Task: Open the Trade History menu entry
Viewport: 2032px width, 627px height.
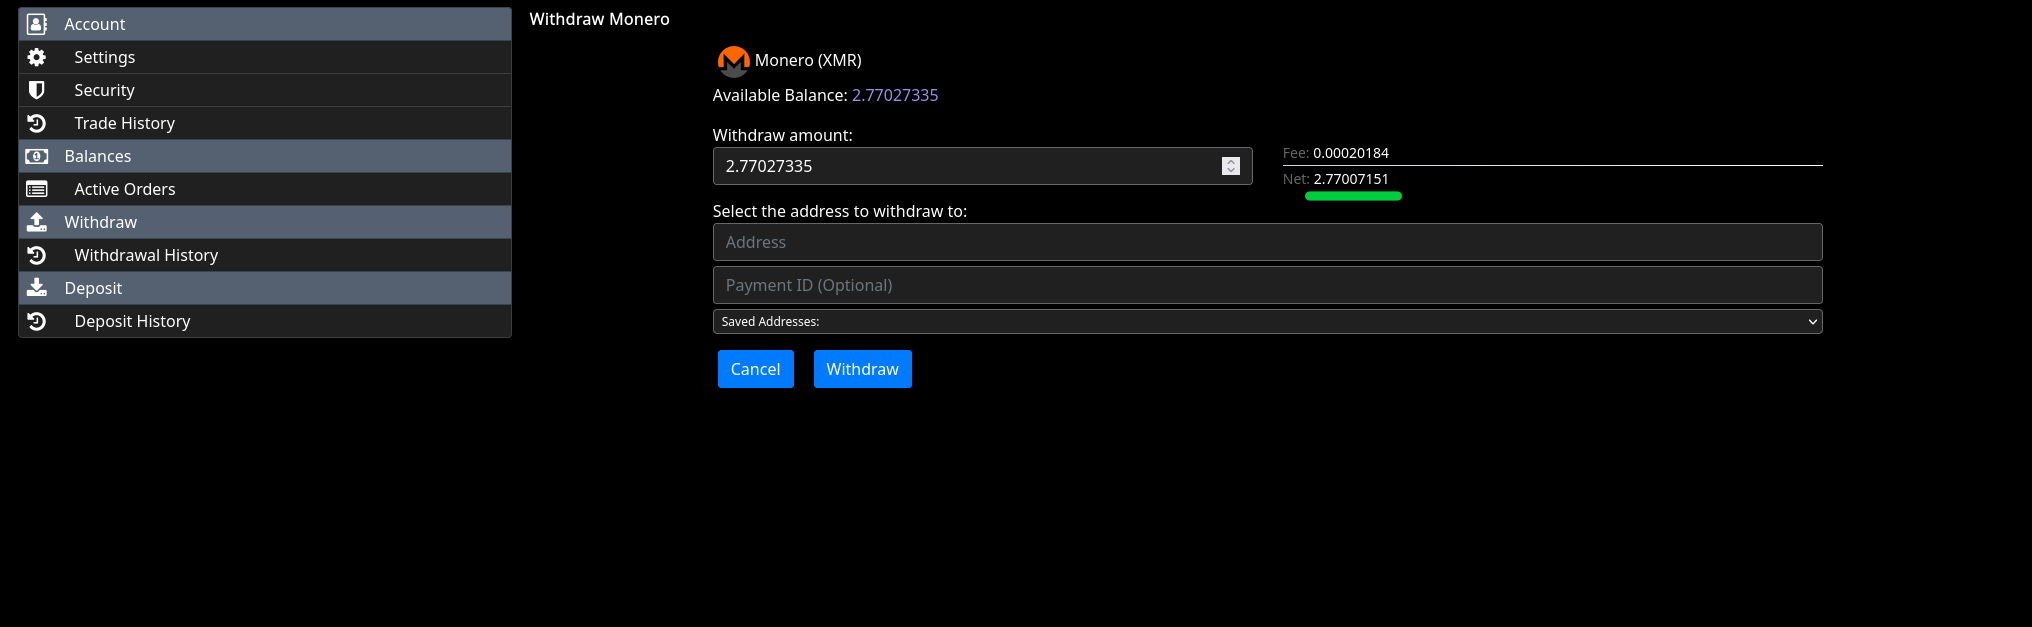Action: 124,123
